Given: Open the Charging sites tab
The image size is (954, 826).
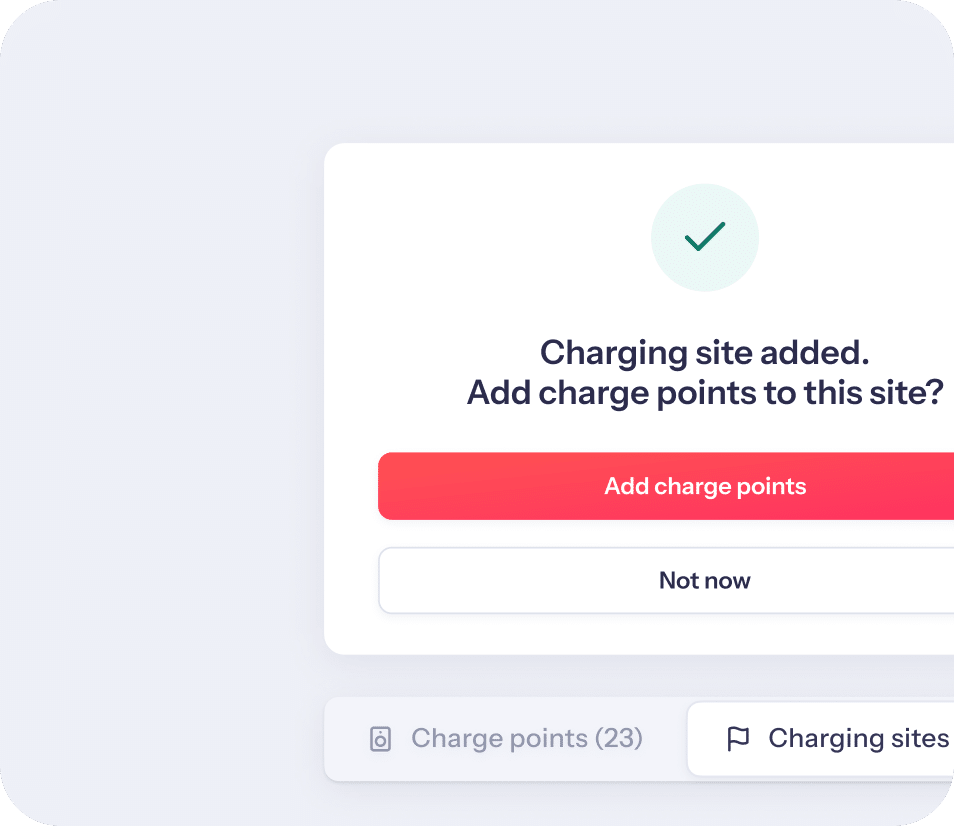Looking at the screenshot, I should click(821, 738).
